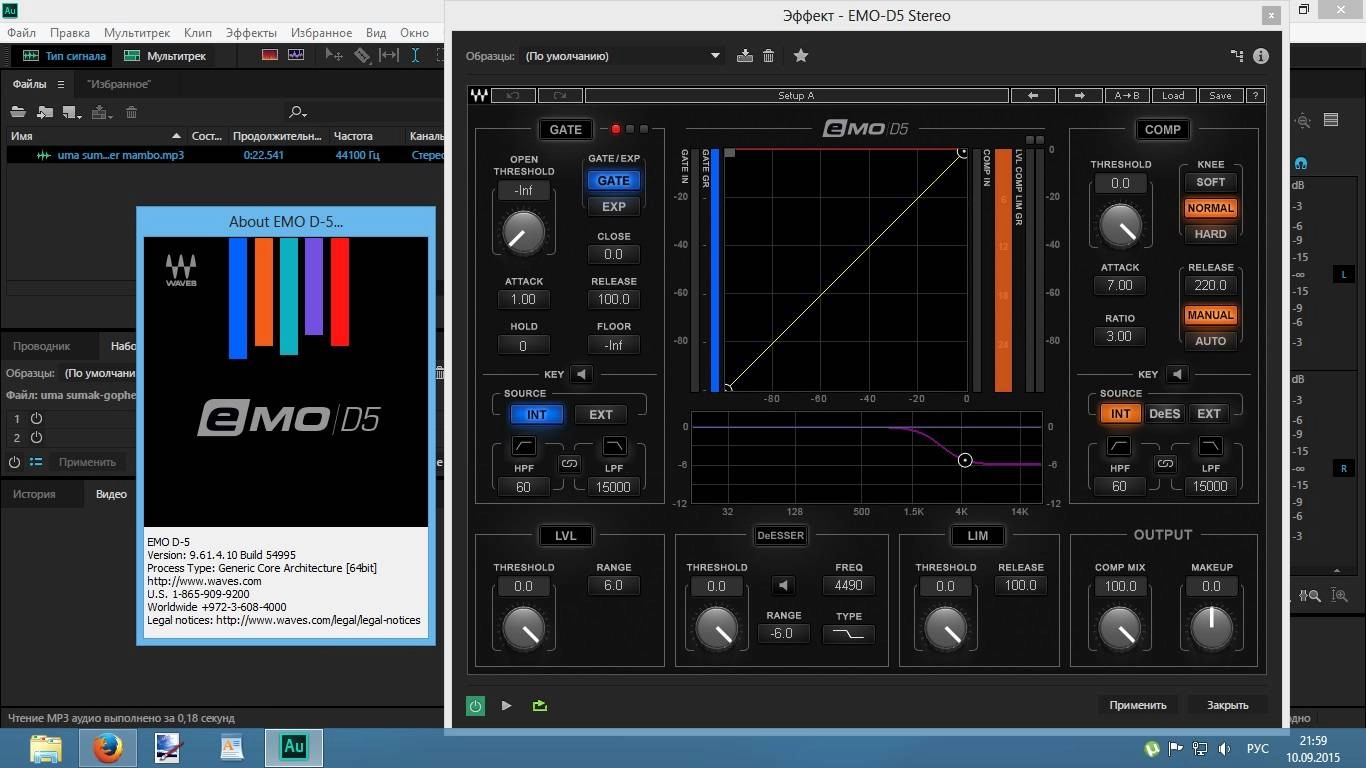Set compressor knee to SOFT

1210,182
